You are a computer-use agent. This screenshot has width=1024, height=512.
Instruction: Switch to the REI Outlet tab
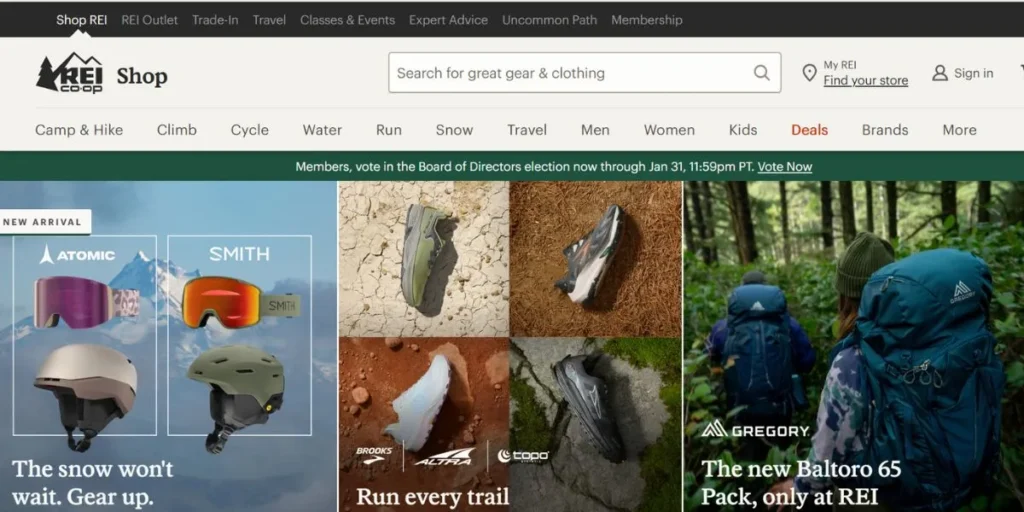click(149, 20)
